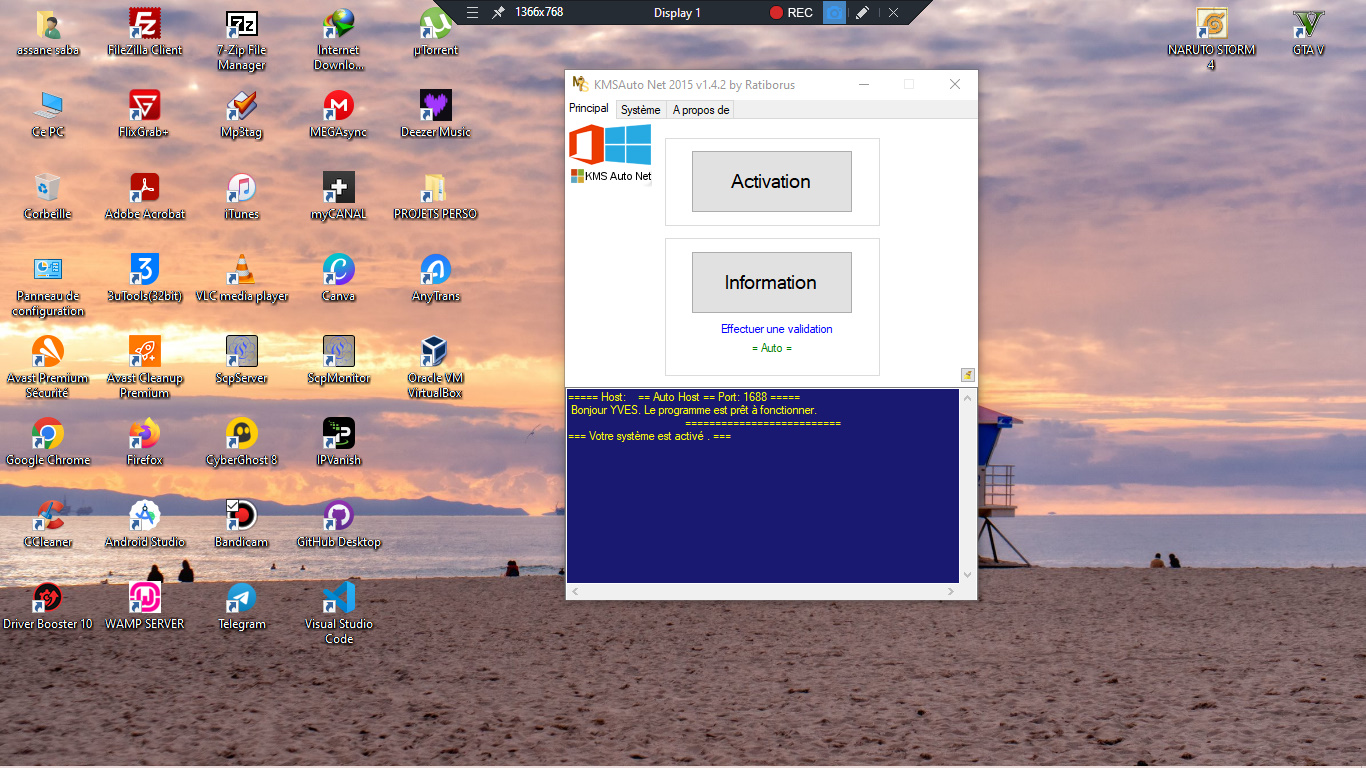Click the Activation button
This screenshot has height=768, width=1366.
[771, 181]
